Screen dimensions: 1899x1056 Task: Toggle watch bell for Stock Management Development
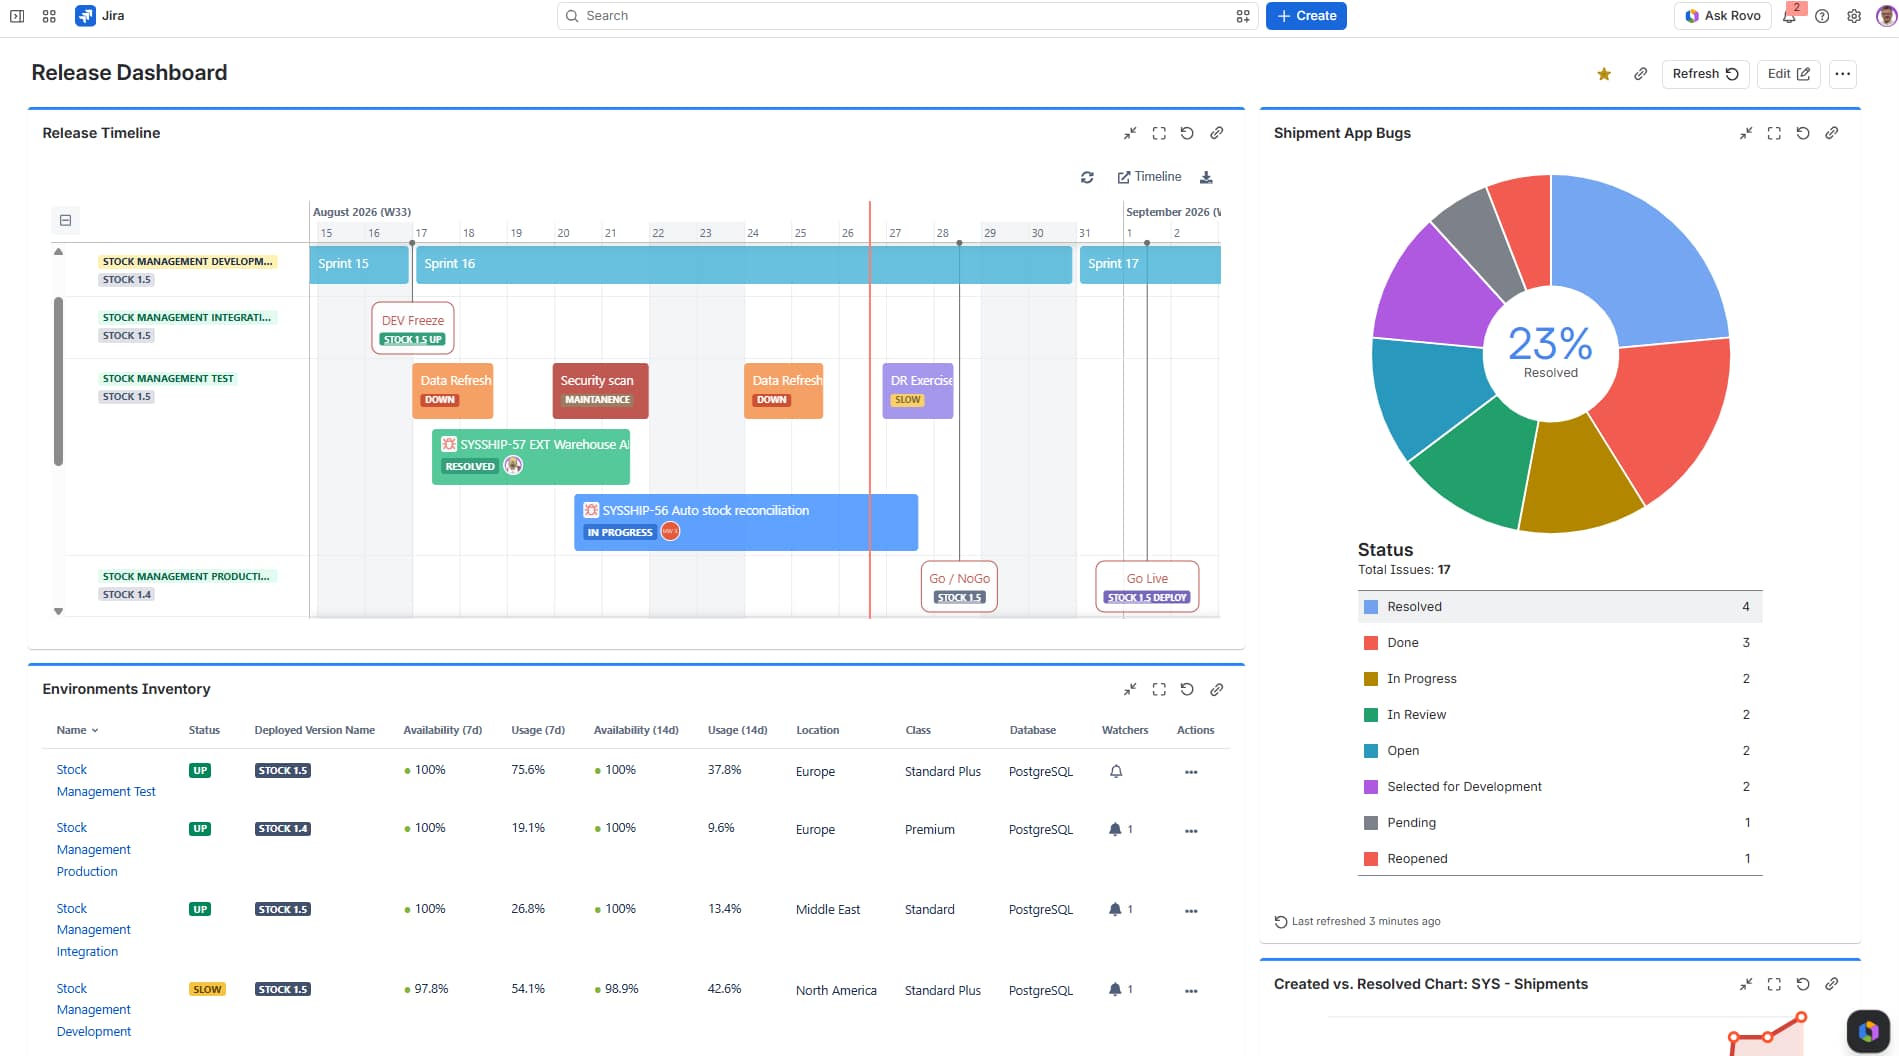pos(1115,990)
